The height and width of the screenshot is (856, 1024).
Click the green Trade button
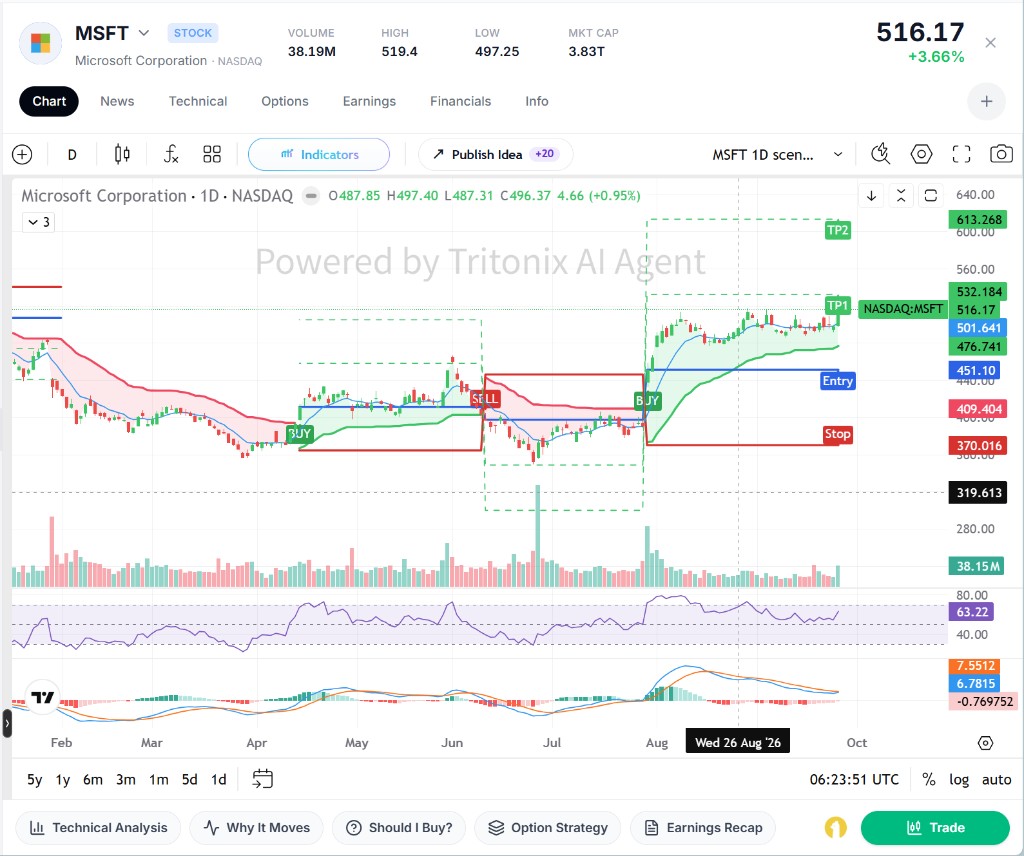point(935,828)
